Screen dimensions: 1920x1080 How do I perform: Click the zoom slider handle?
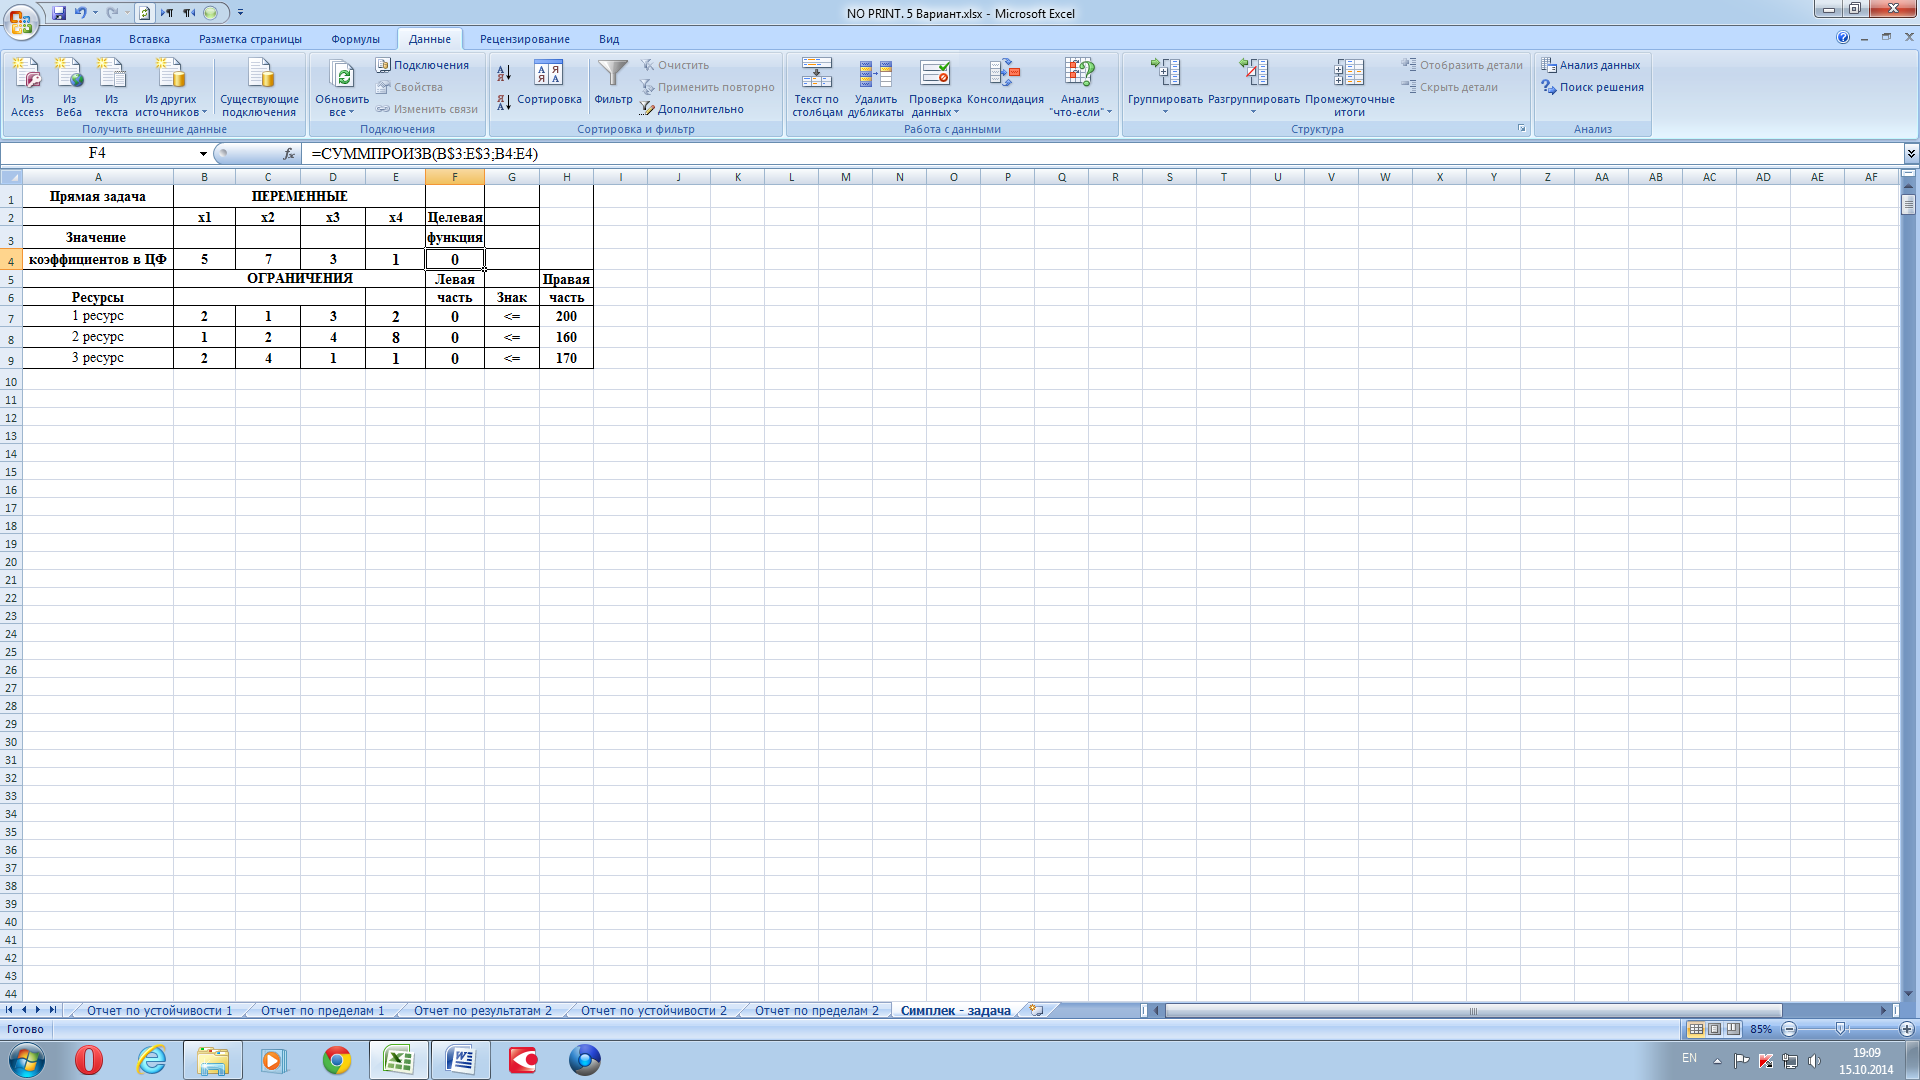click(x=1840, y=1029)
